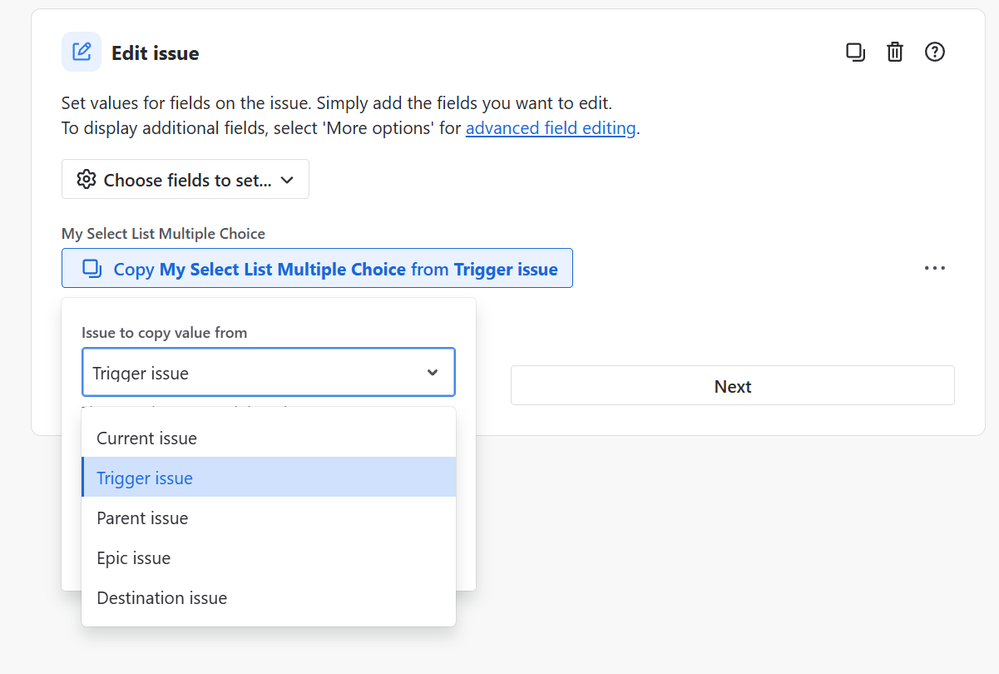Viewport: 999px width, 674px height.
Task: Open the Issue to copy value from selector
Action: [x=267, y=371]
